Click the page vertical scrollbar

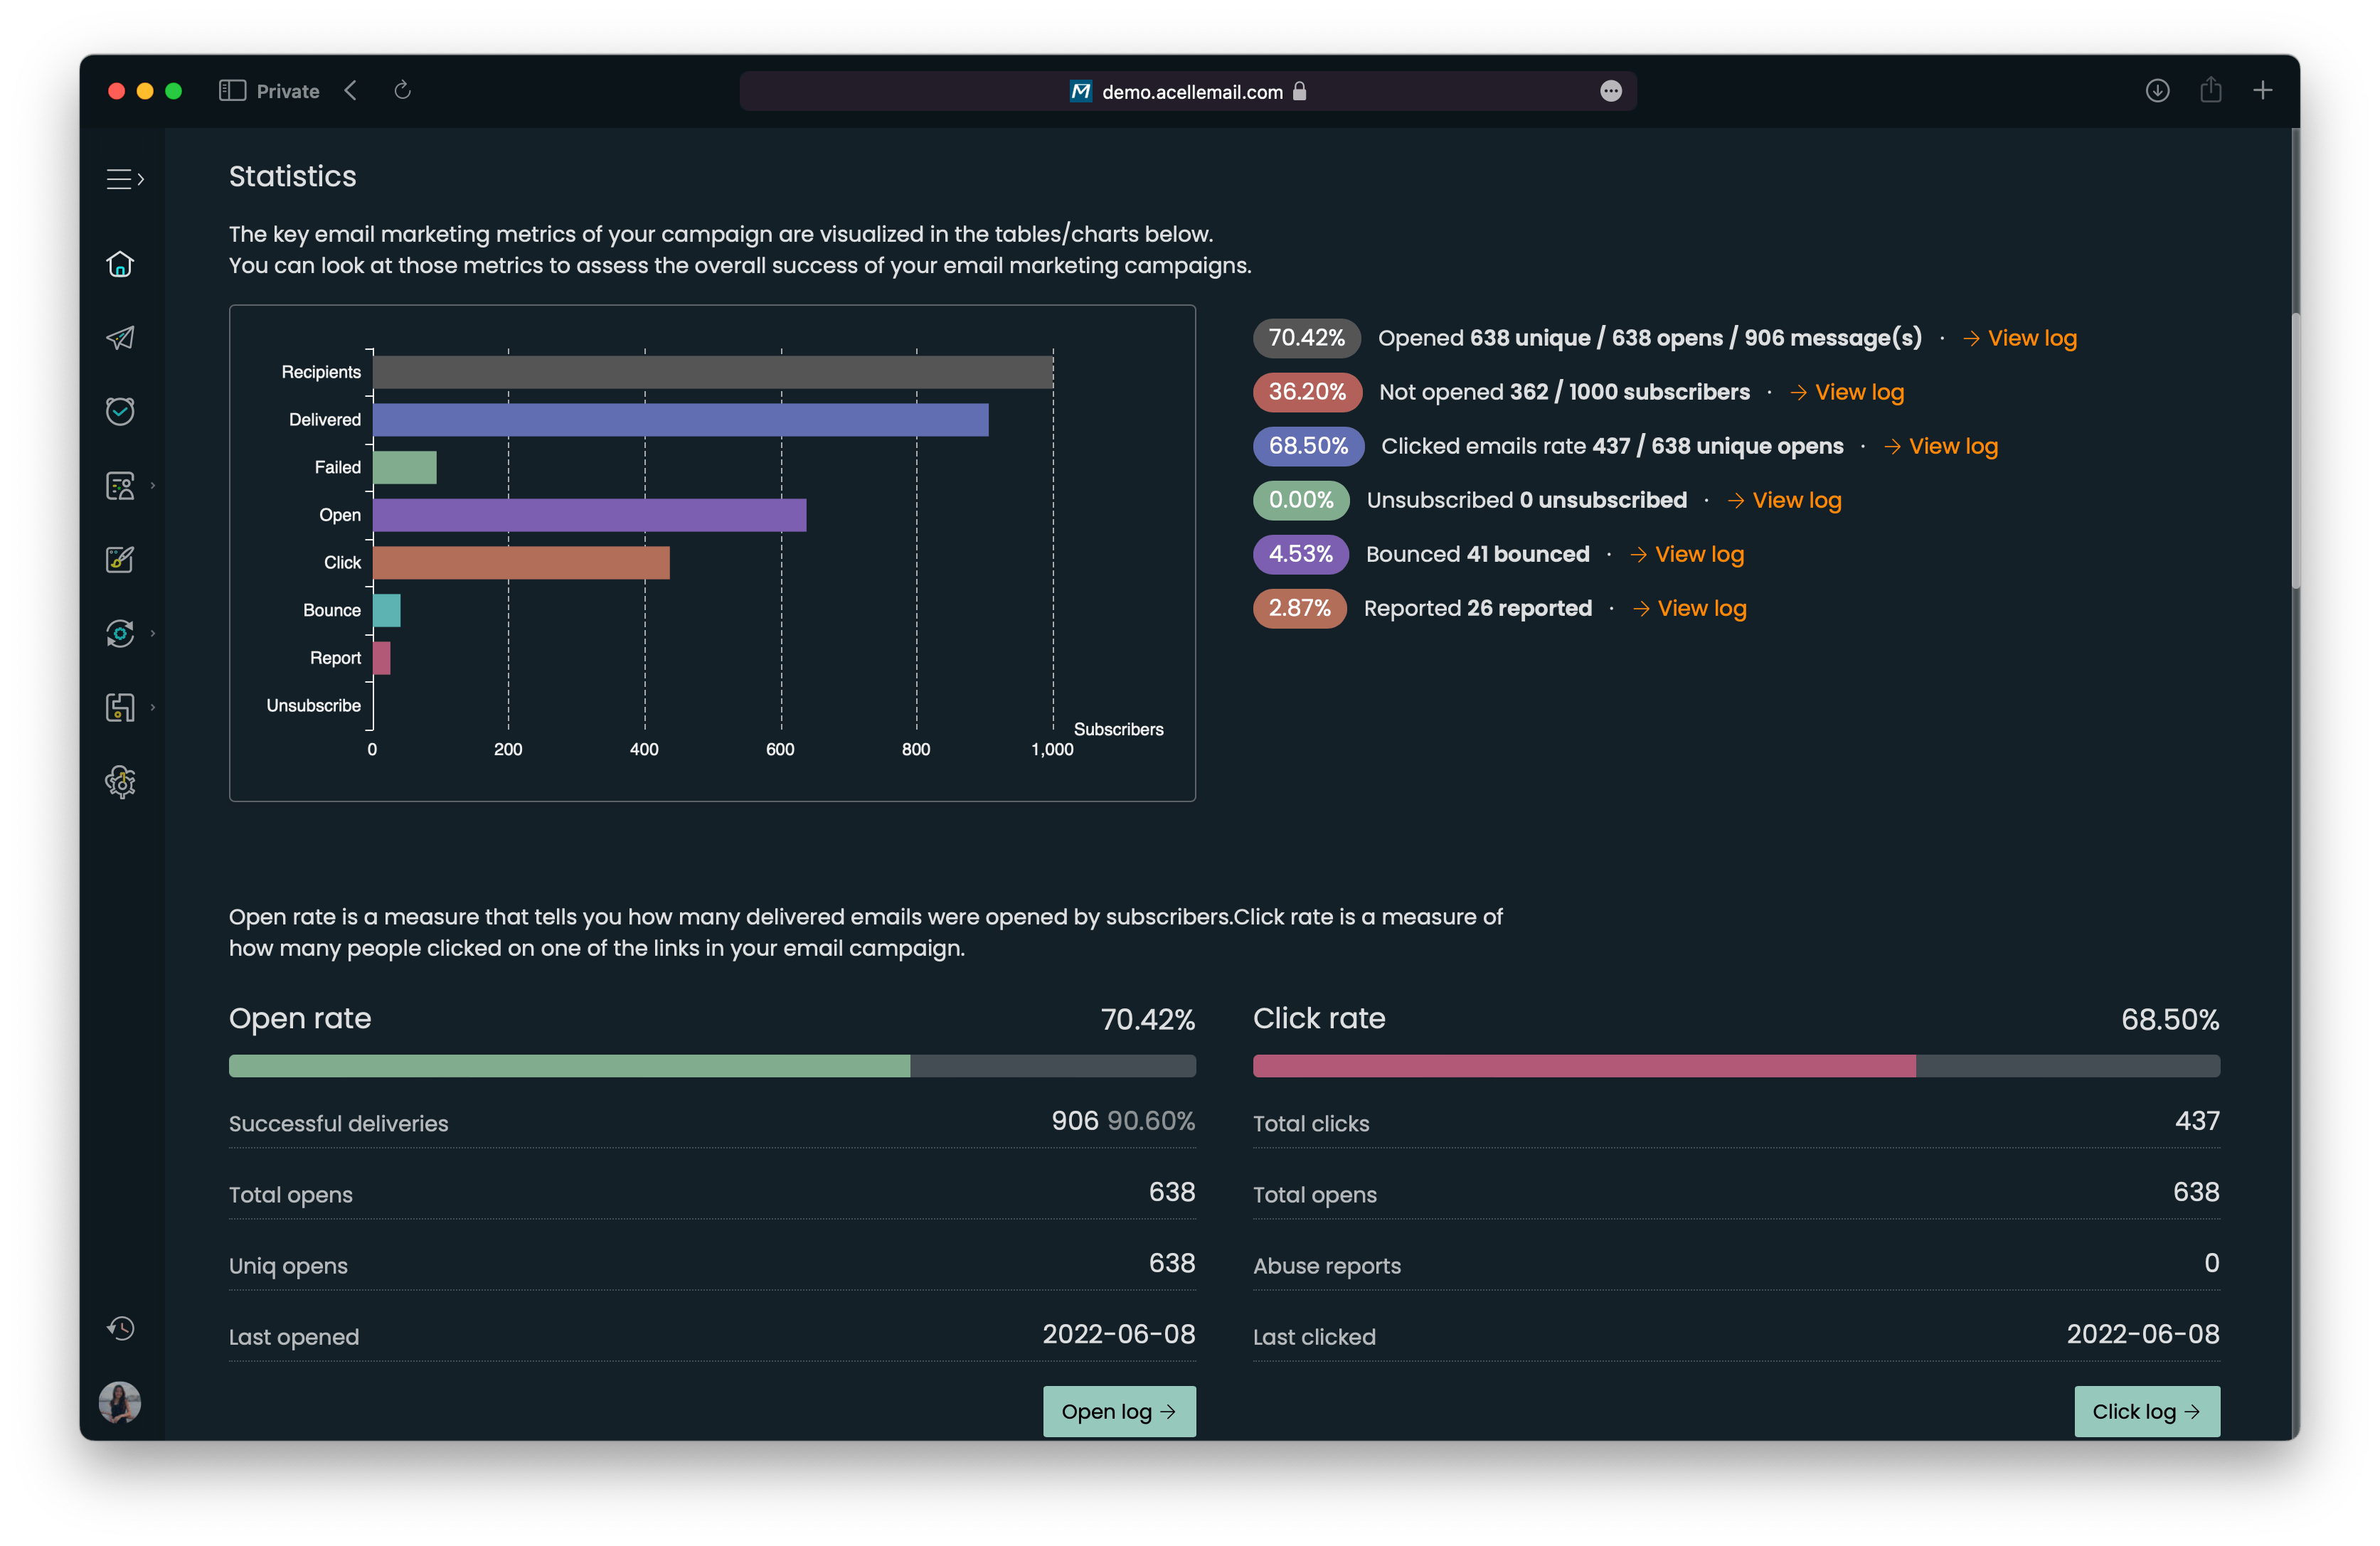2295,450
